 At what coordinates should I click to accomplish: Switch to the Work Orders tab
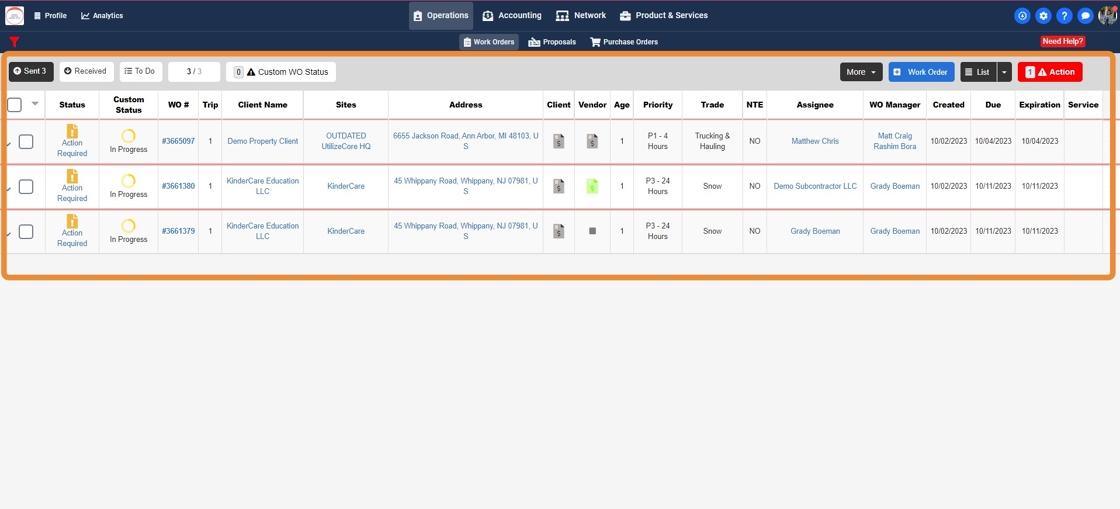pos(489,42)
